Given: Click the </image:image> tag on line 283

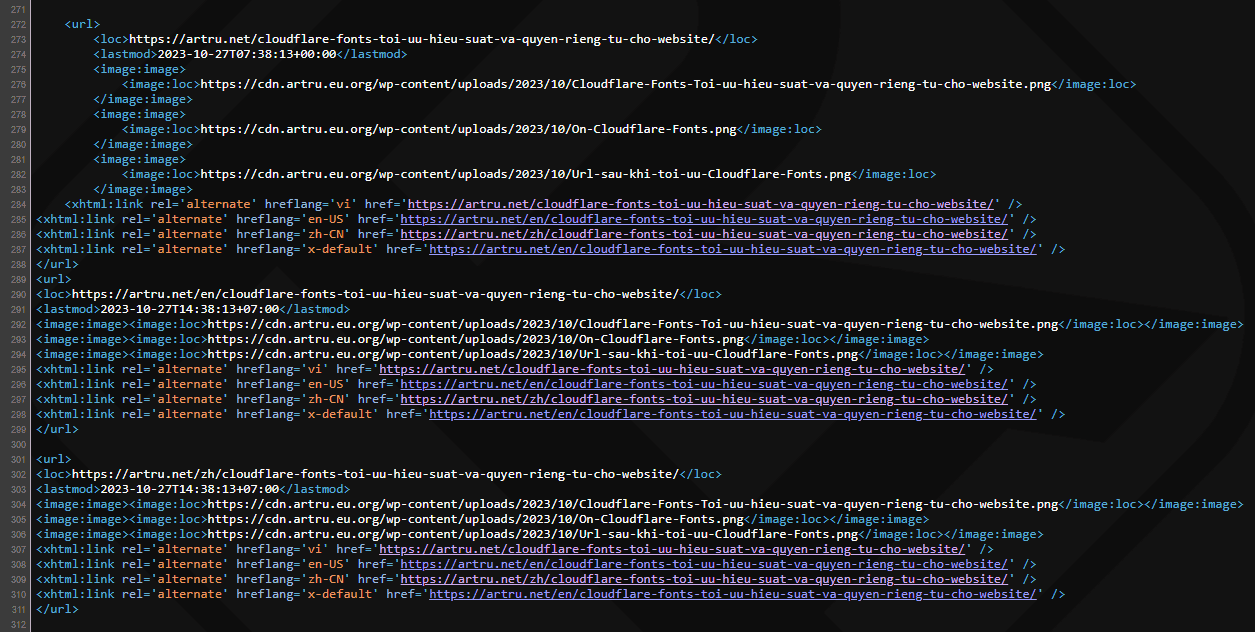Looking at the screenshot, I should click(x=143, y=189).
